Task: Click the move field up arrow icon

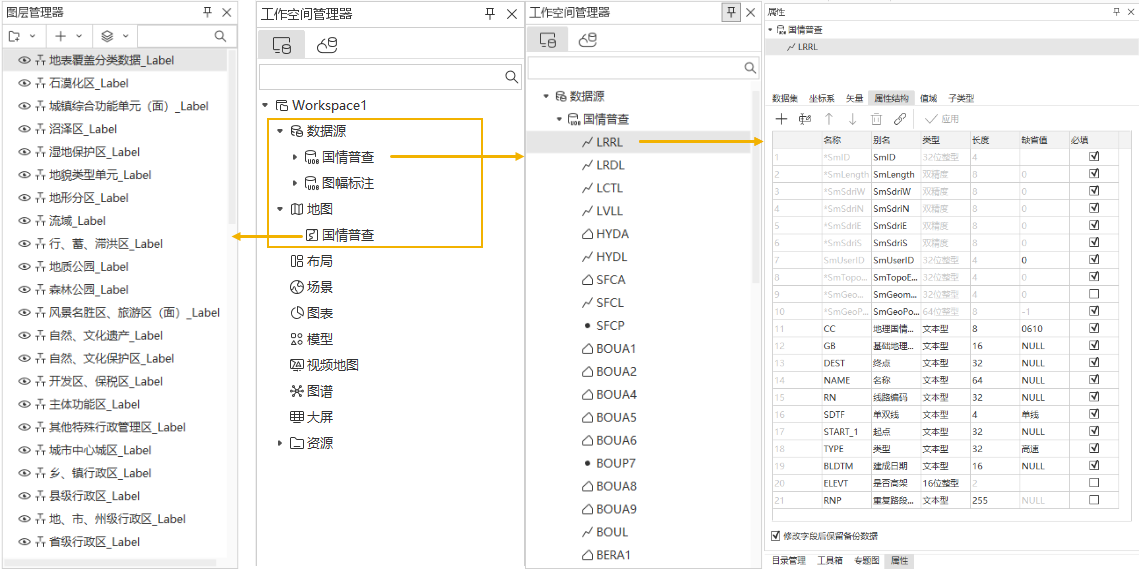Action: pyautogui.click(x=828, y=119)
